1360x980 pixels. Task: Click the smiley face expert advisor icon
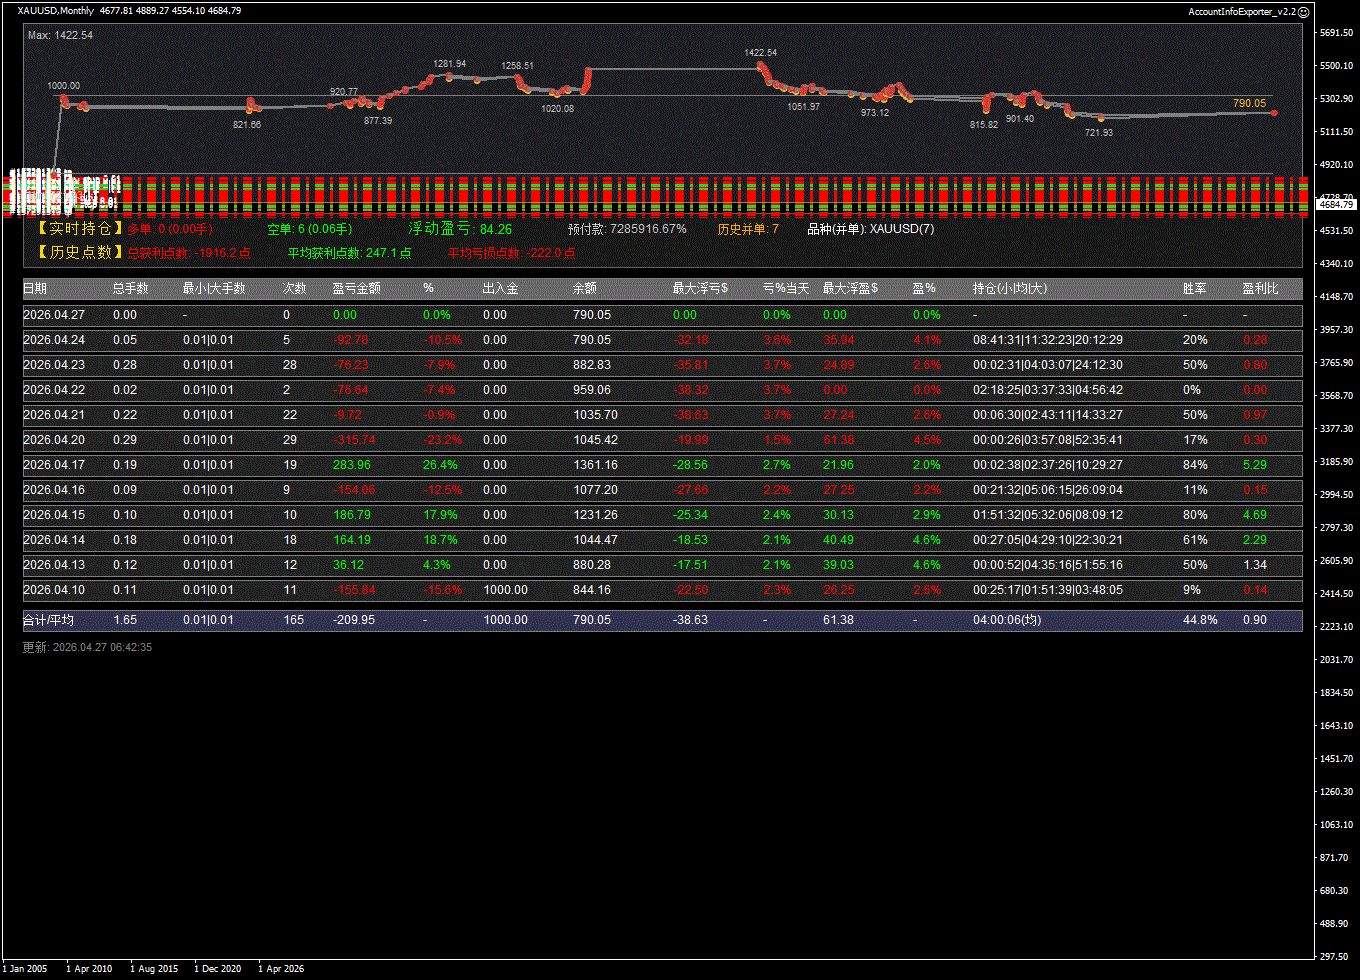point(1304,11)
